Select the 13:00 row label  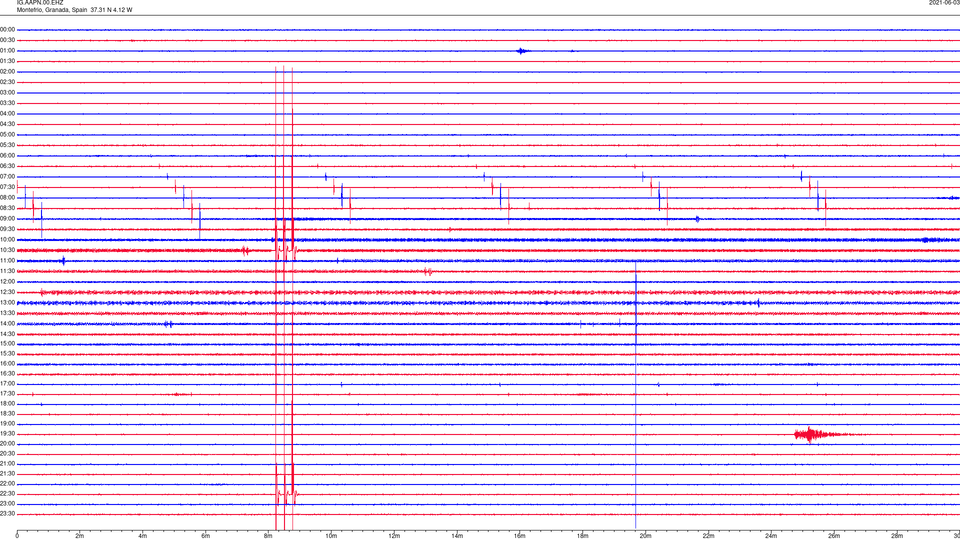pyautogui.click(x=7, y=302)
